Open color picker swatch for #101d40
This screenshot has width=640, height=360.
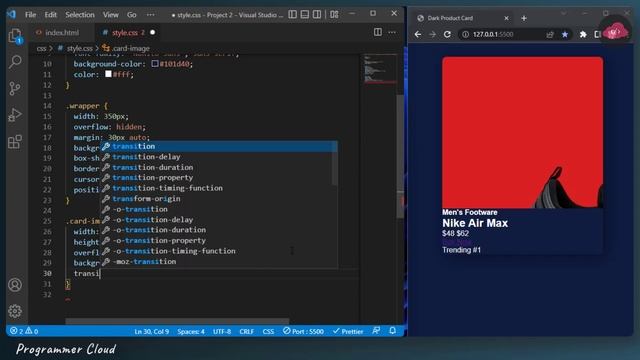point(155,64)
